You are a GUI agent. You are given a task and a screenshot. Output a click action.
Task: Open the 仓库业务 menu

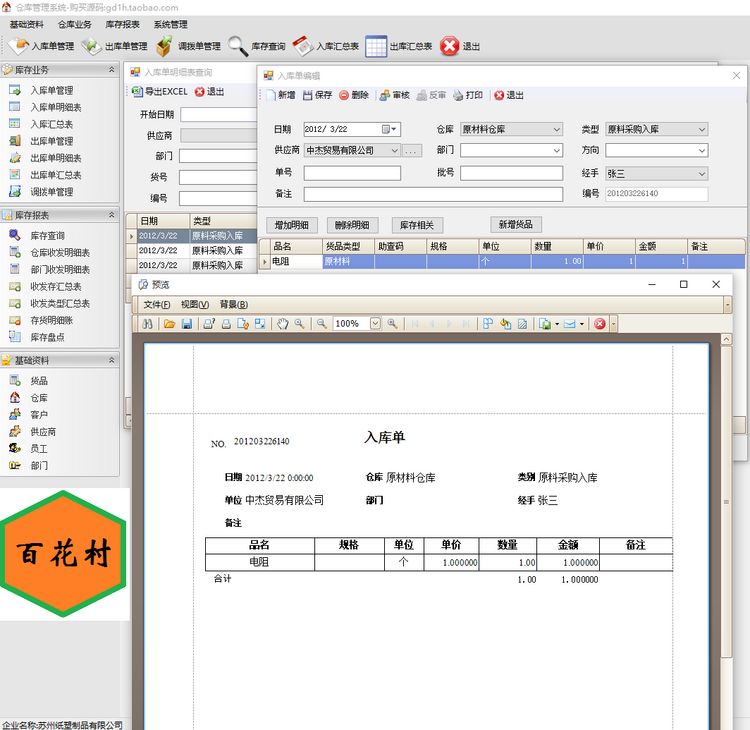pyautogui.click(x=75, y=24)
